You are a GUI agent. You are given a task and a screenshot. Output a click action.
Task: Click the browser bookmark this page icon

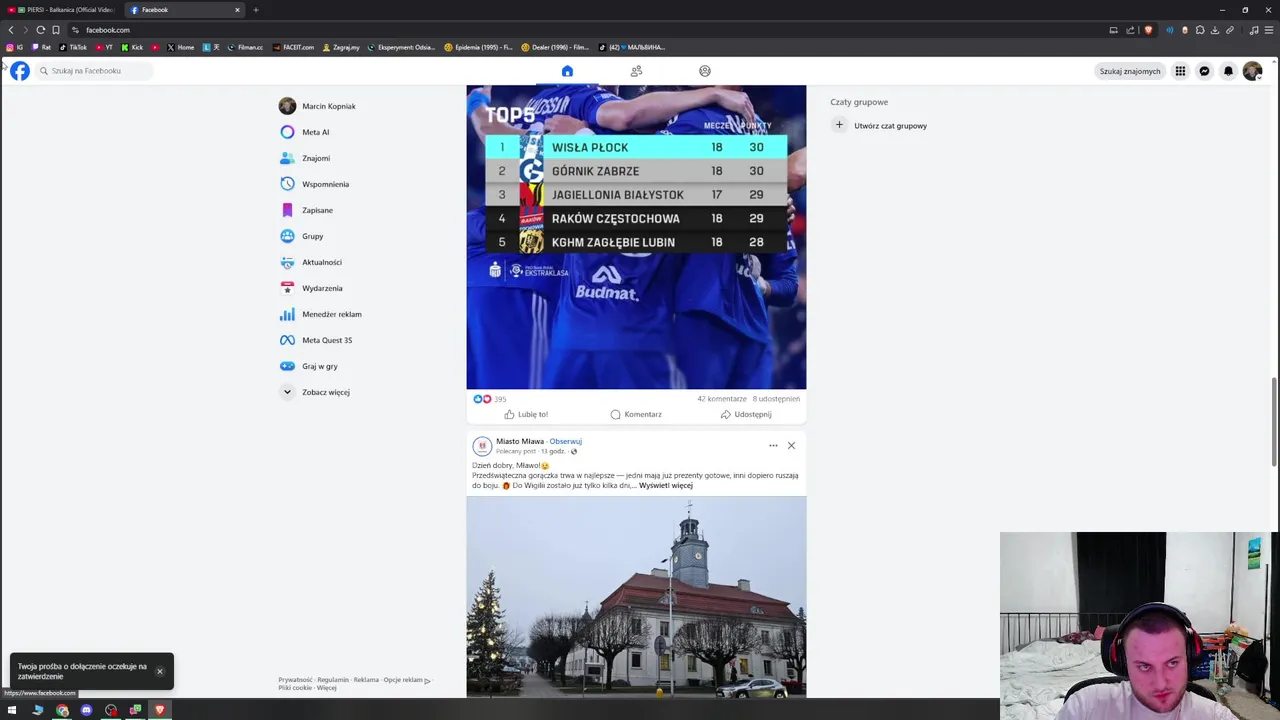pyautogui.click(x=56, y=30)
